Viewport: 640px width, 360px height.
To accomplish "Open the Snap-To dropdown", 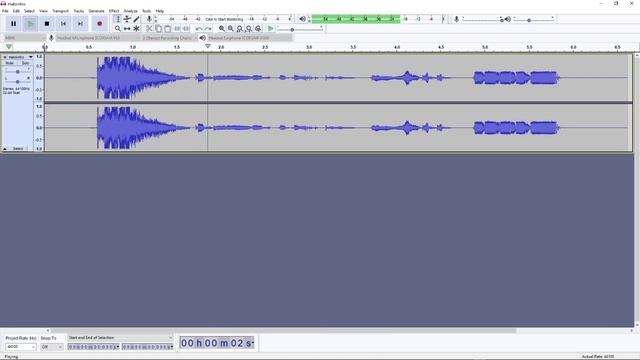I will 52,347.
